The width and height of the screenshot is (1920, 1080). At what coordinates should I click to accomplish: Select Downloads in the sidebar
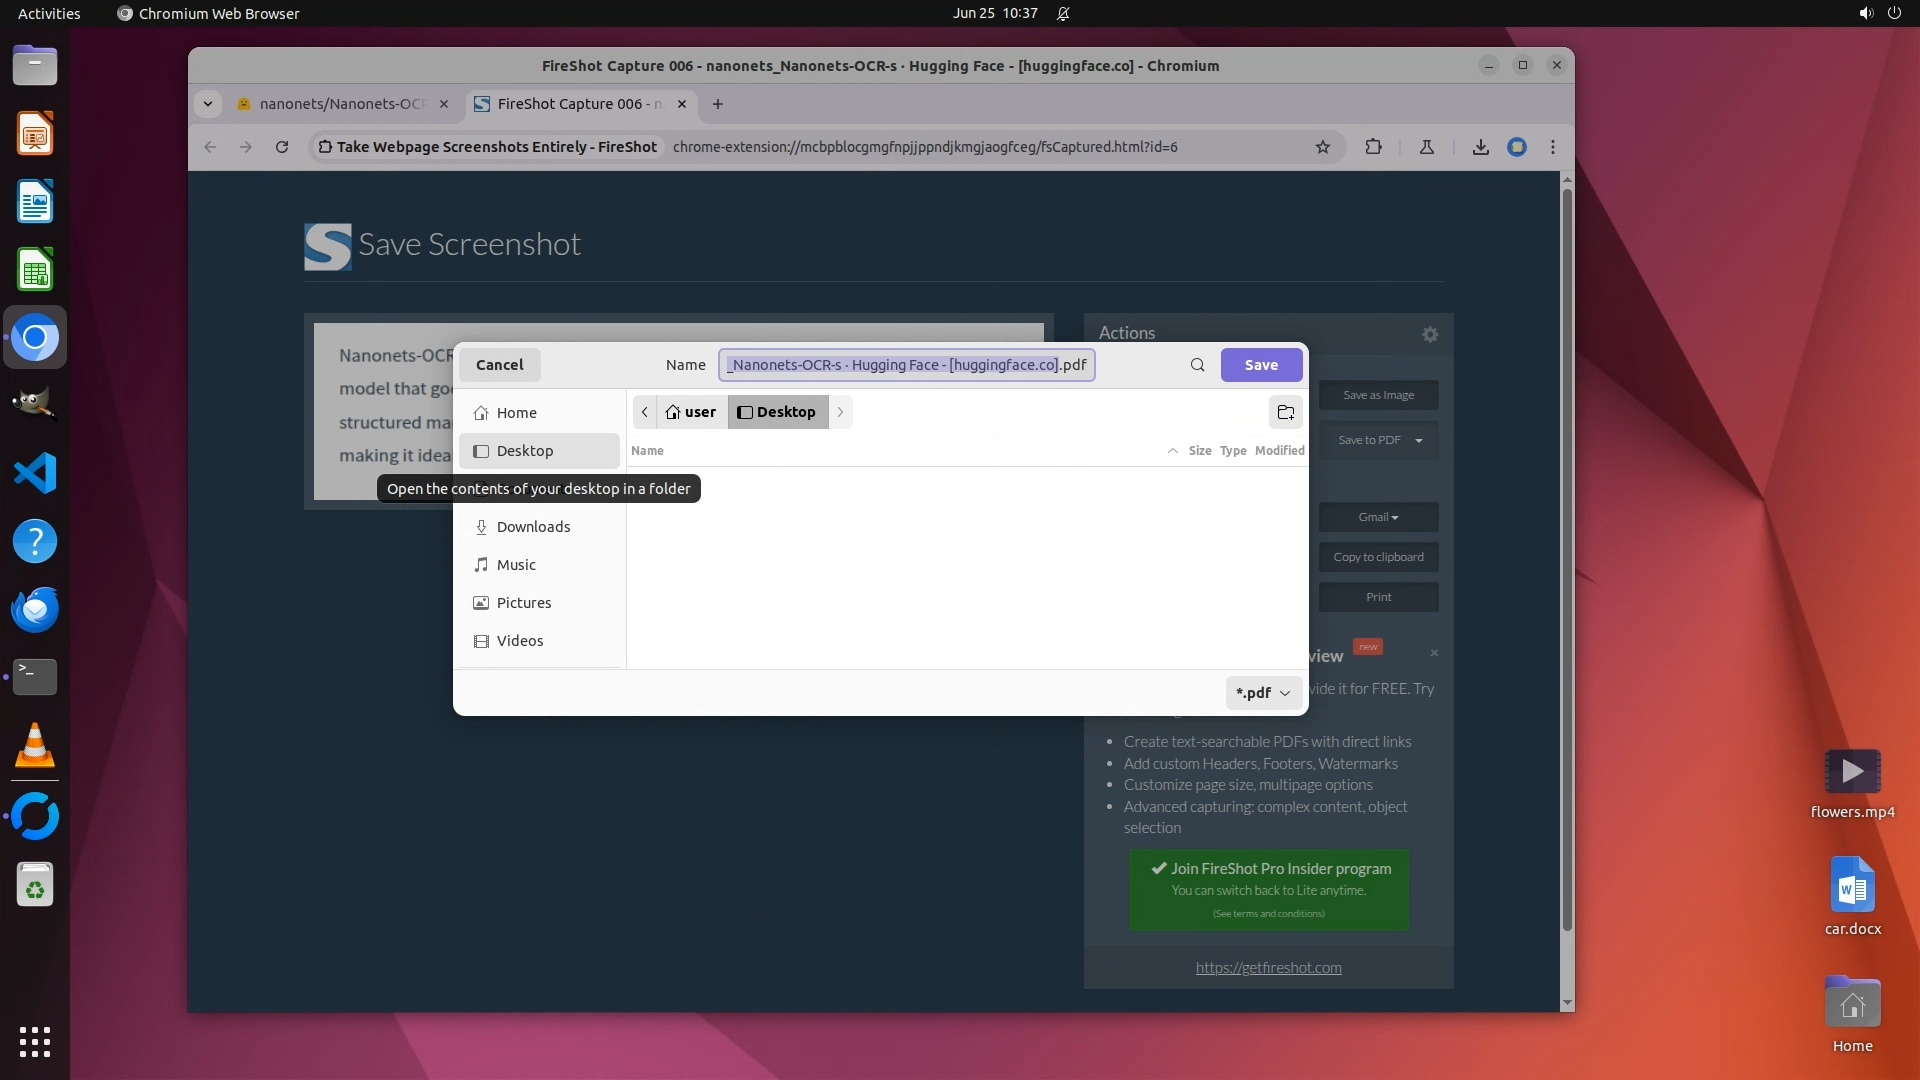[x=533, y=527]
